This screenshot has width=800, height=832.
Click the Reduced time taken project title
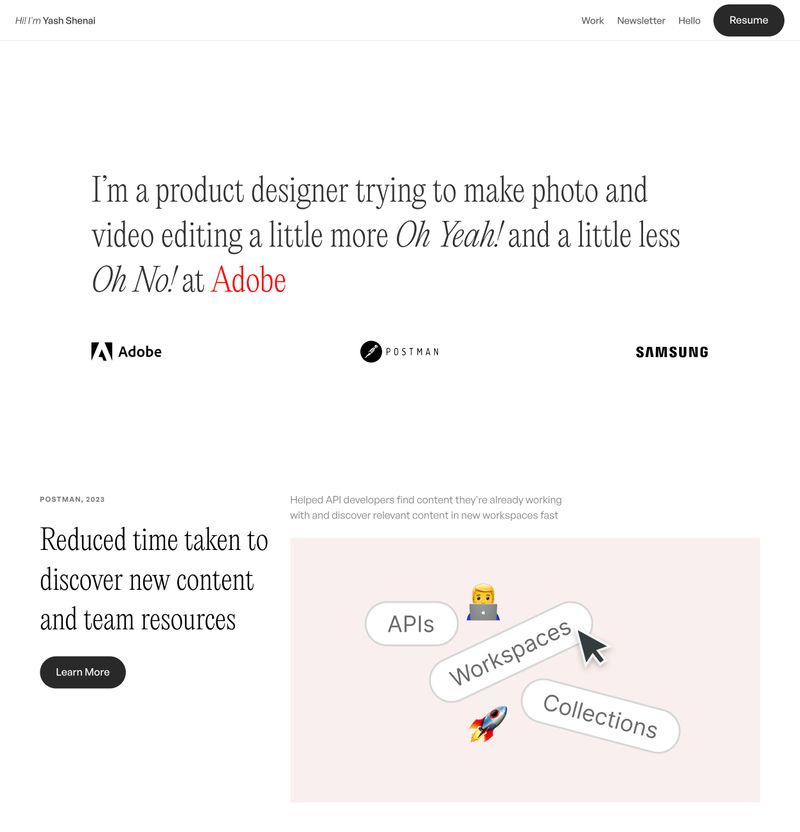(x=154, y=579)
